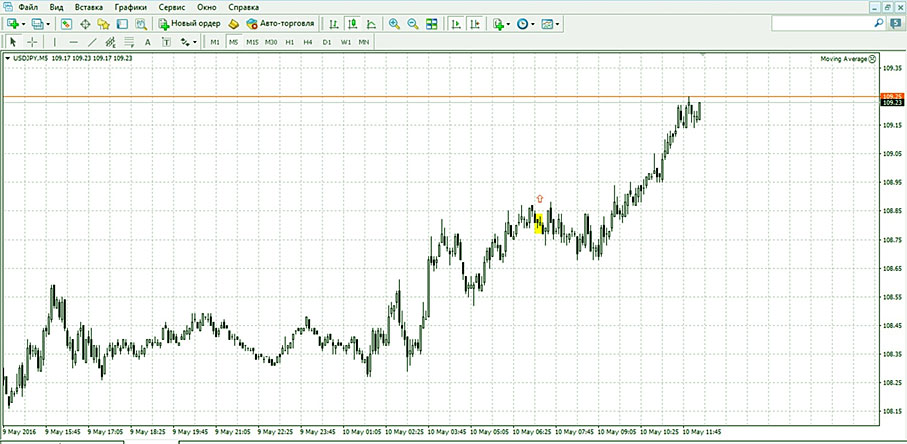Viewport: 907px width, 444px height.
Task: Switch chart to line chart mode
Action: tap(371, 23)
